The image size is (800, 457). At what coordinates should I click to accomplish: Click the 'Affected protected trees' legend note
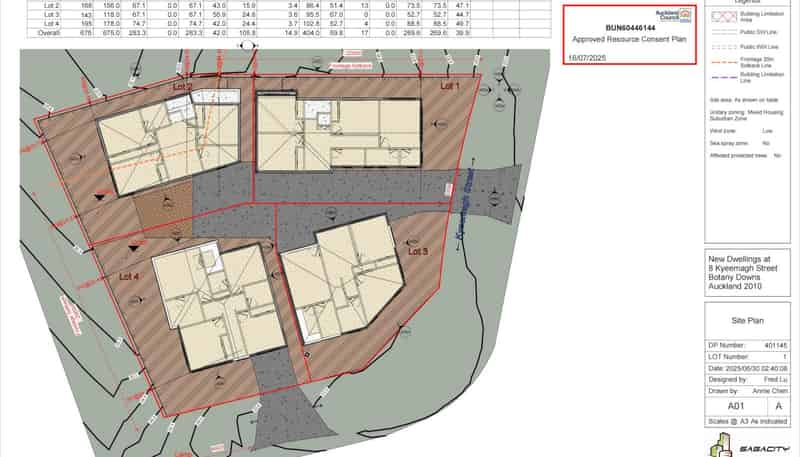pos(745,156)
